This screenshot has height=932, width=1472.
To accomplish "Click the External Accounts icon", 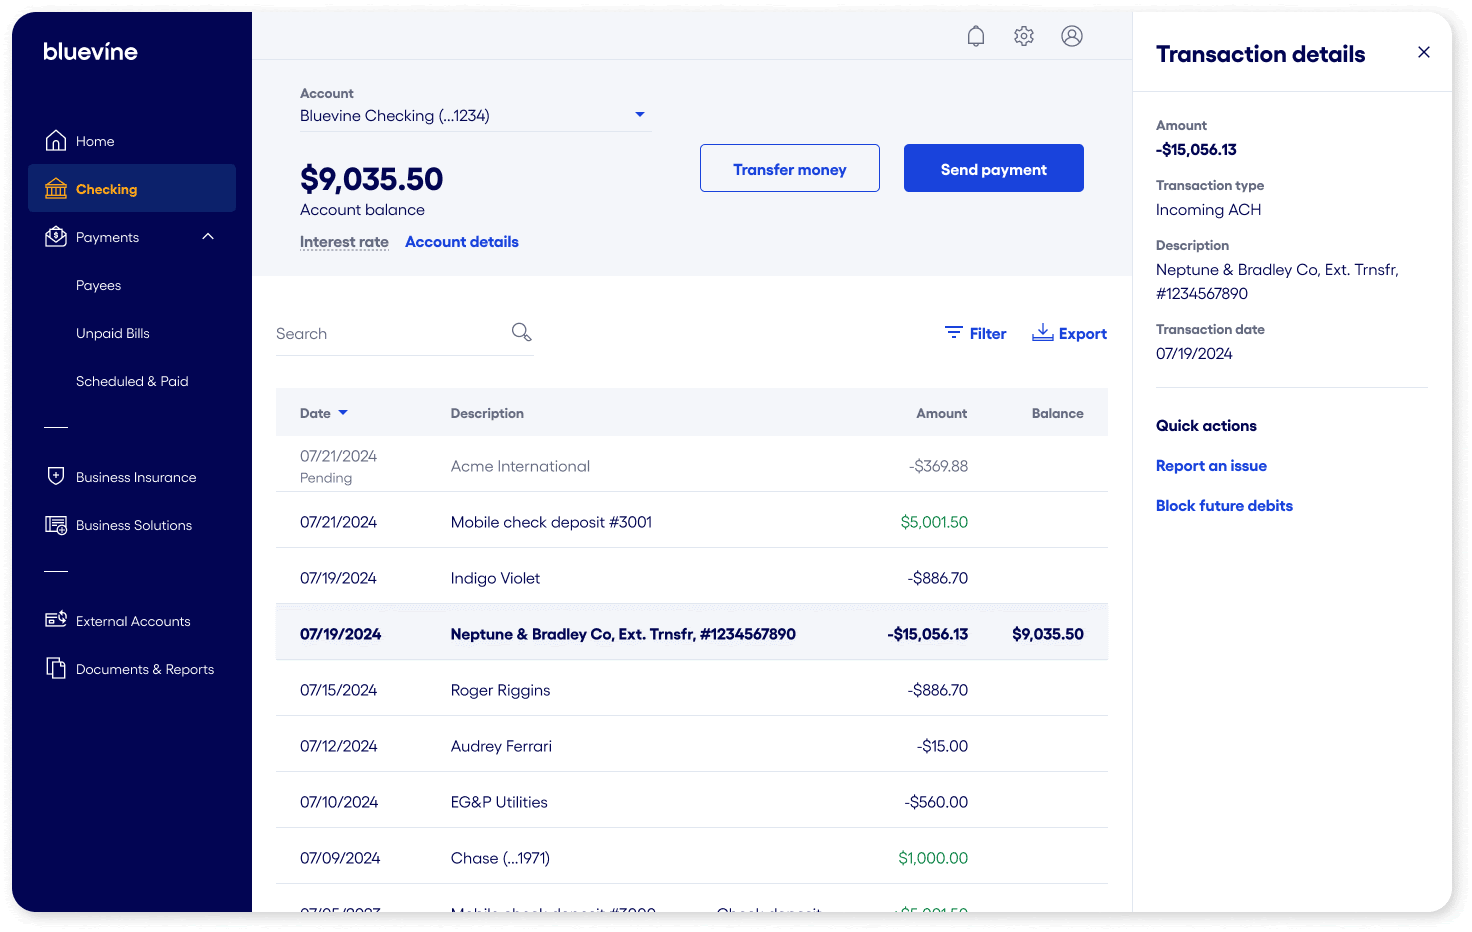I will [x=56, y=620].
